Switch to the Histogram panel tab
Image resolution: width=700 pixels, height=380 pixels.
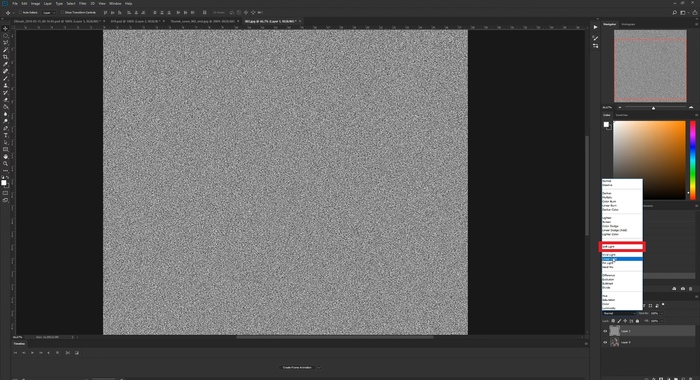click(x=628, y=24)
